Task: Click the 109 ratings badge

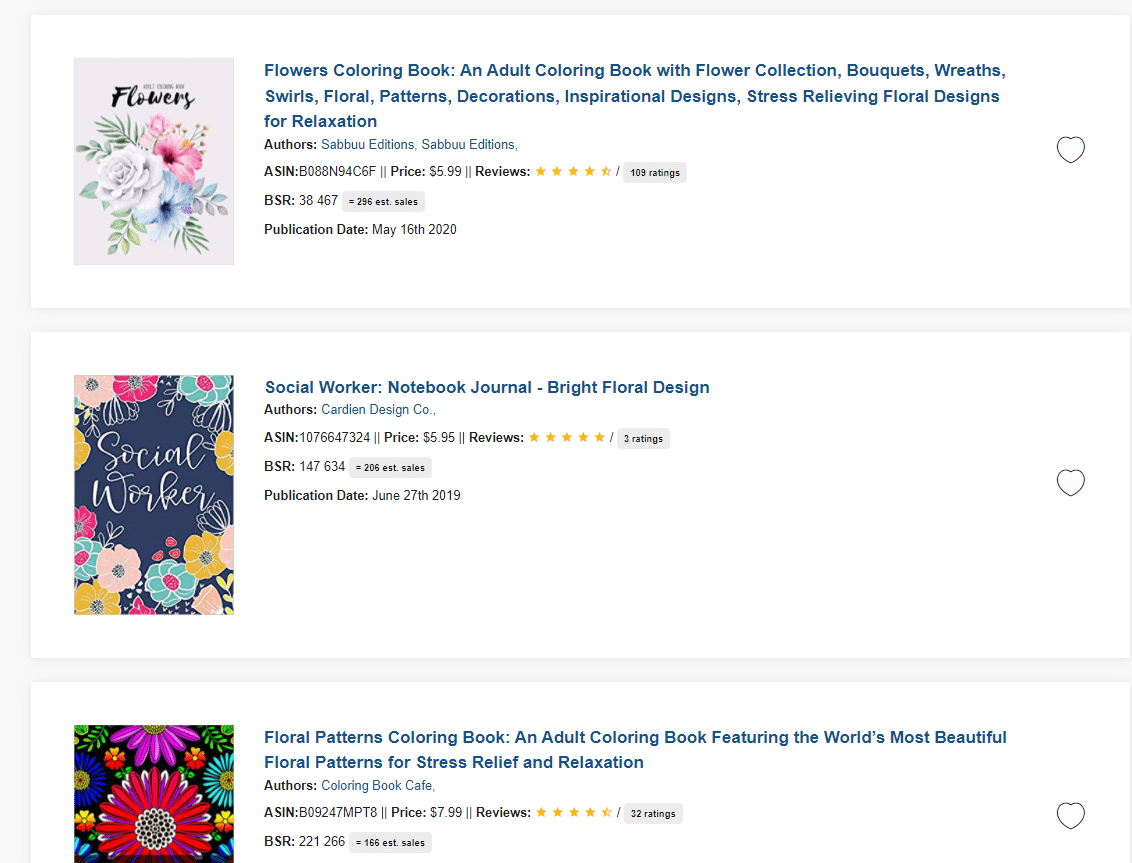Action: 655,173
